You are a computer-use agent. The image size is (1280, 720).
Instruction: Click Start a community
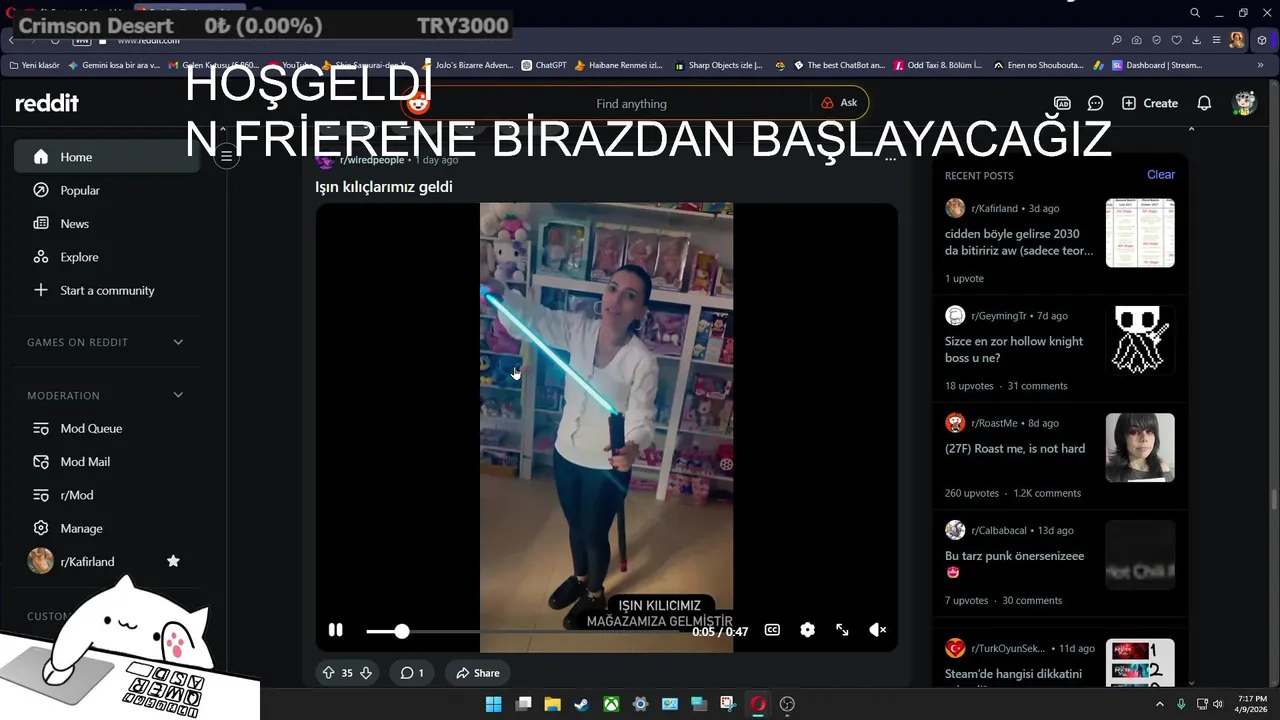(107, 290)
